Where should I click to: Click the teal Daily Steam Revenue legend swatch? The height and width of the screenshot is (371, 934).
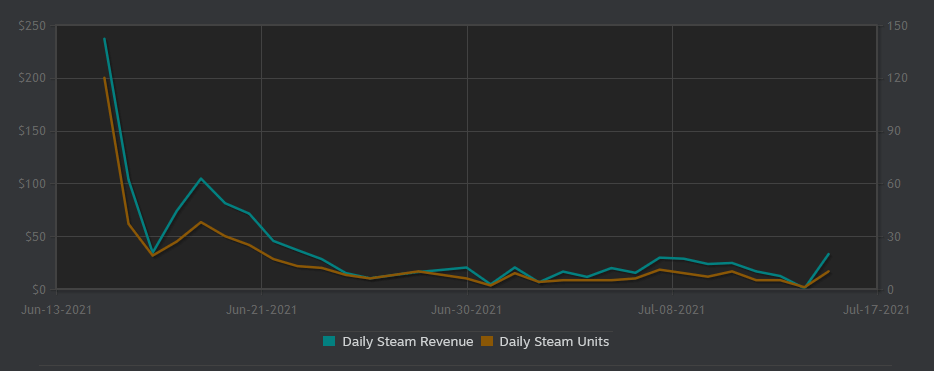(329, 341)
